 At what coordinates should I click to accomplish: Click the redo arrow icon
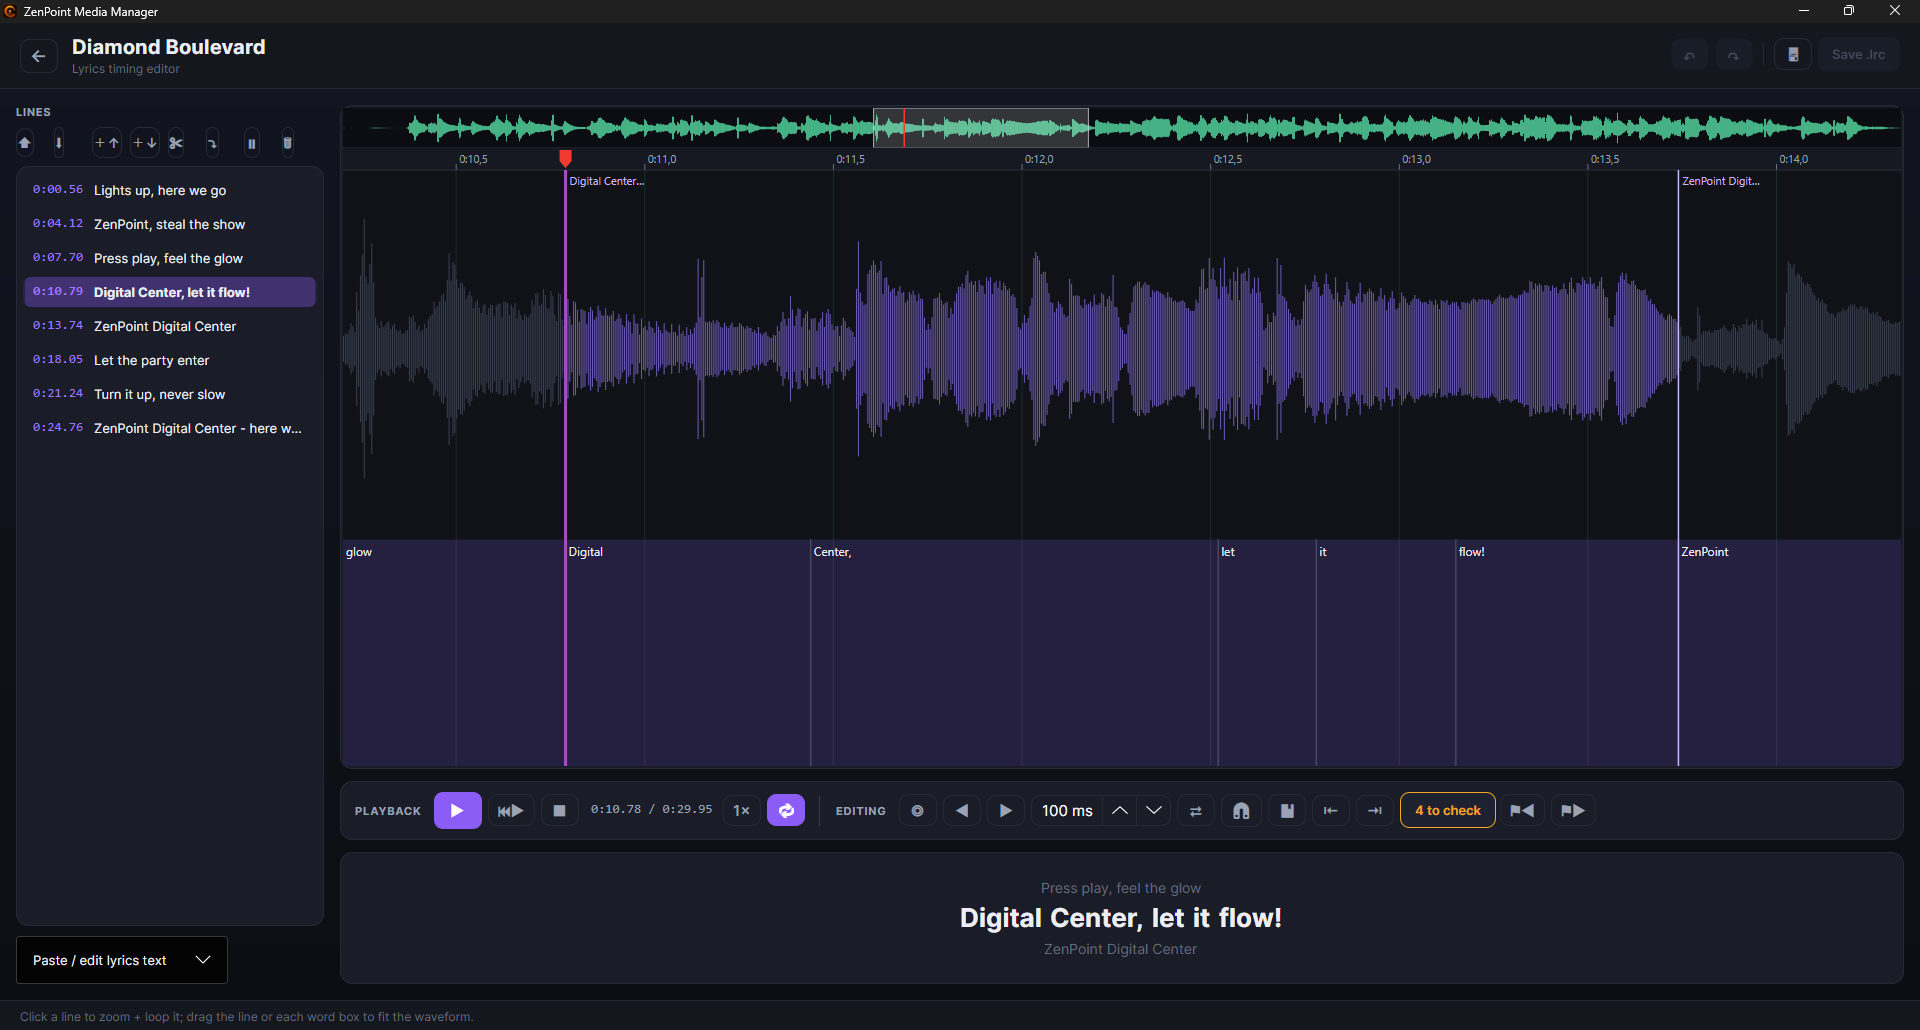click(x=1733, y=55)
